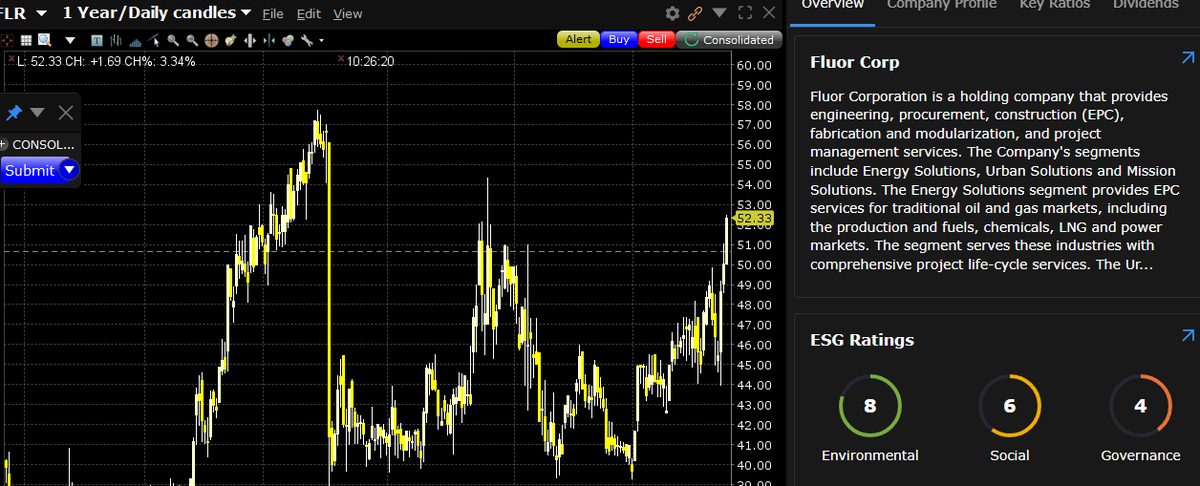The width and height of the screenshot is (1200, 486).
Task: Click the blue volume histogram icon
Action: coord(136,41)
